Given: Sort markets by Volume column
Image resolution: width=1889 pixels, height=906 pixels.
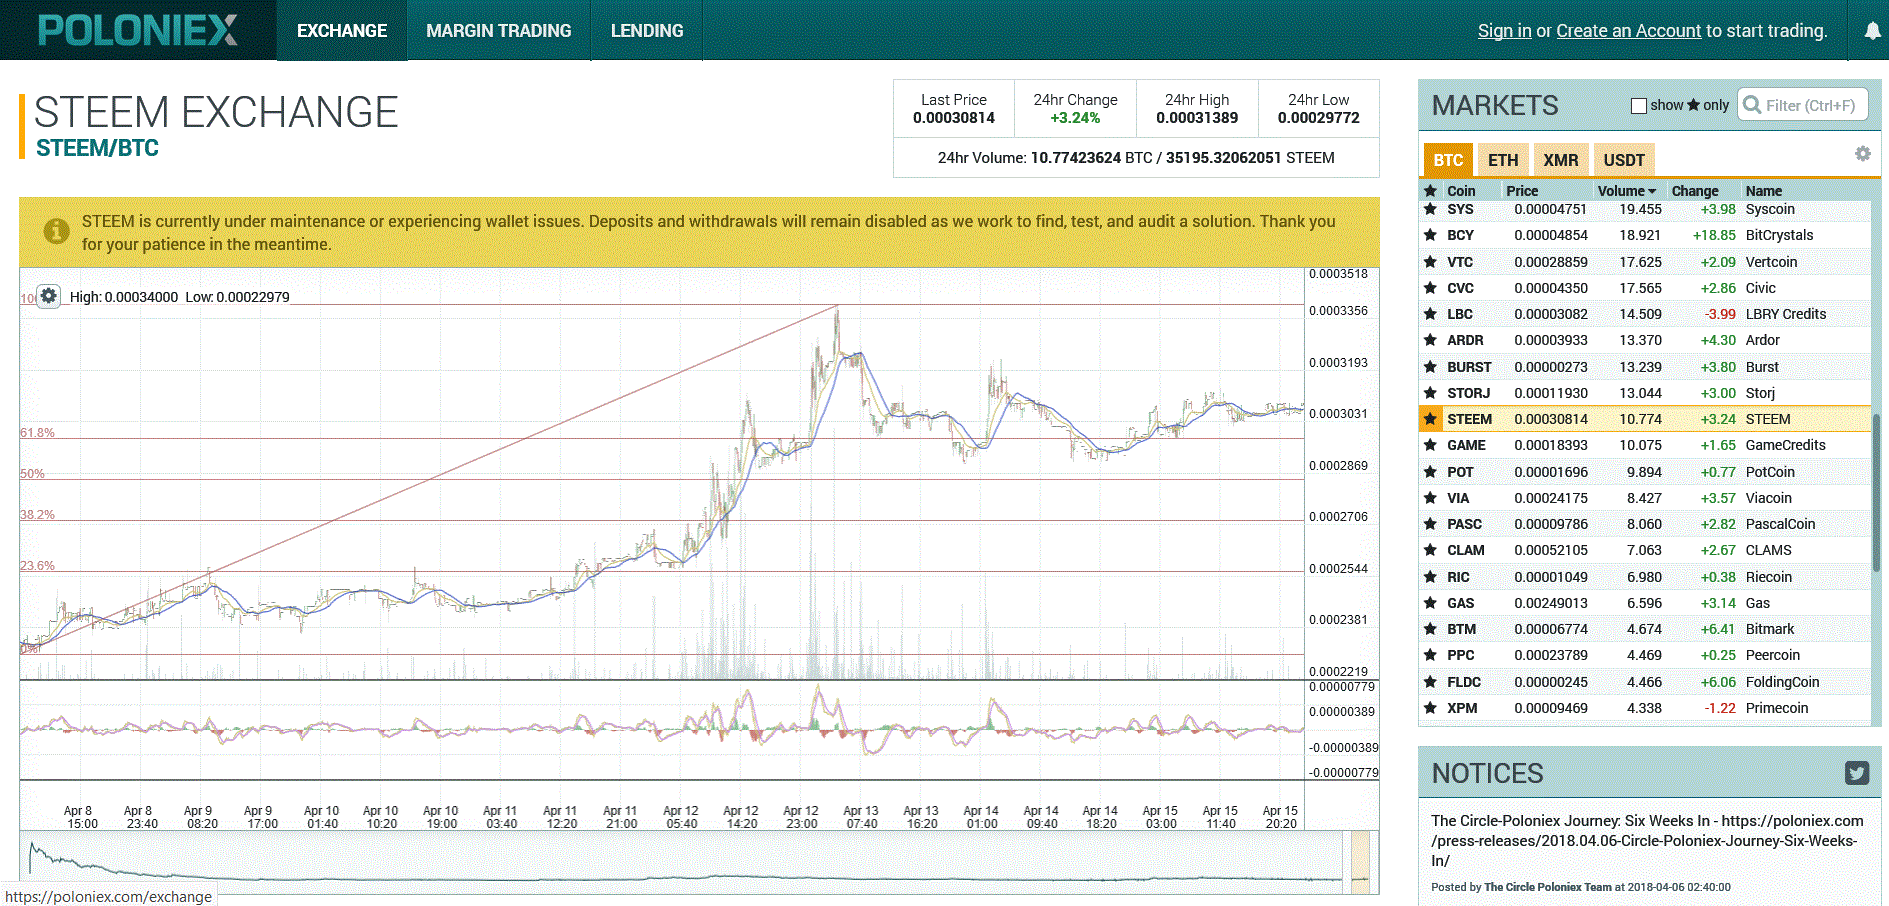Looking at the screenshot, I should (x=1627, y=191).
